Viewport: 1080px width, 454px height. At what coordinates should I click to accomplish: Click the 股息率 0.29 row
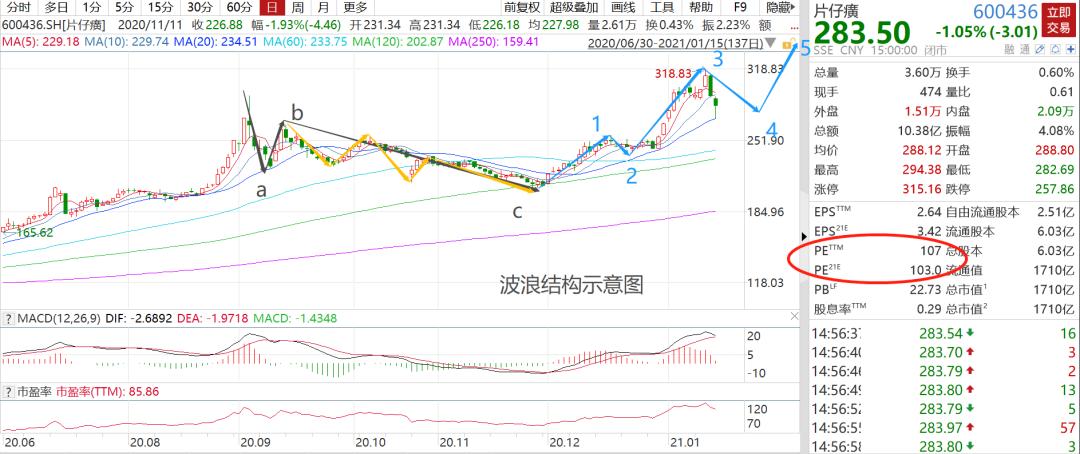click(x=878, y=309)
